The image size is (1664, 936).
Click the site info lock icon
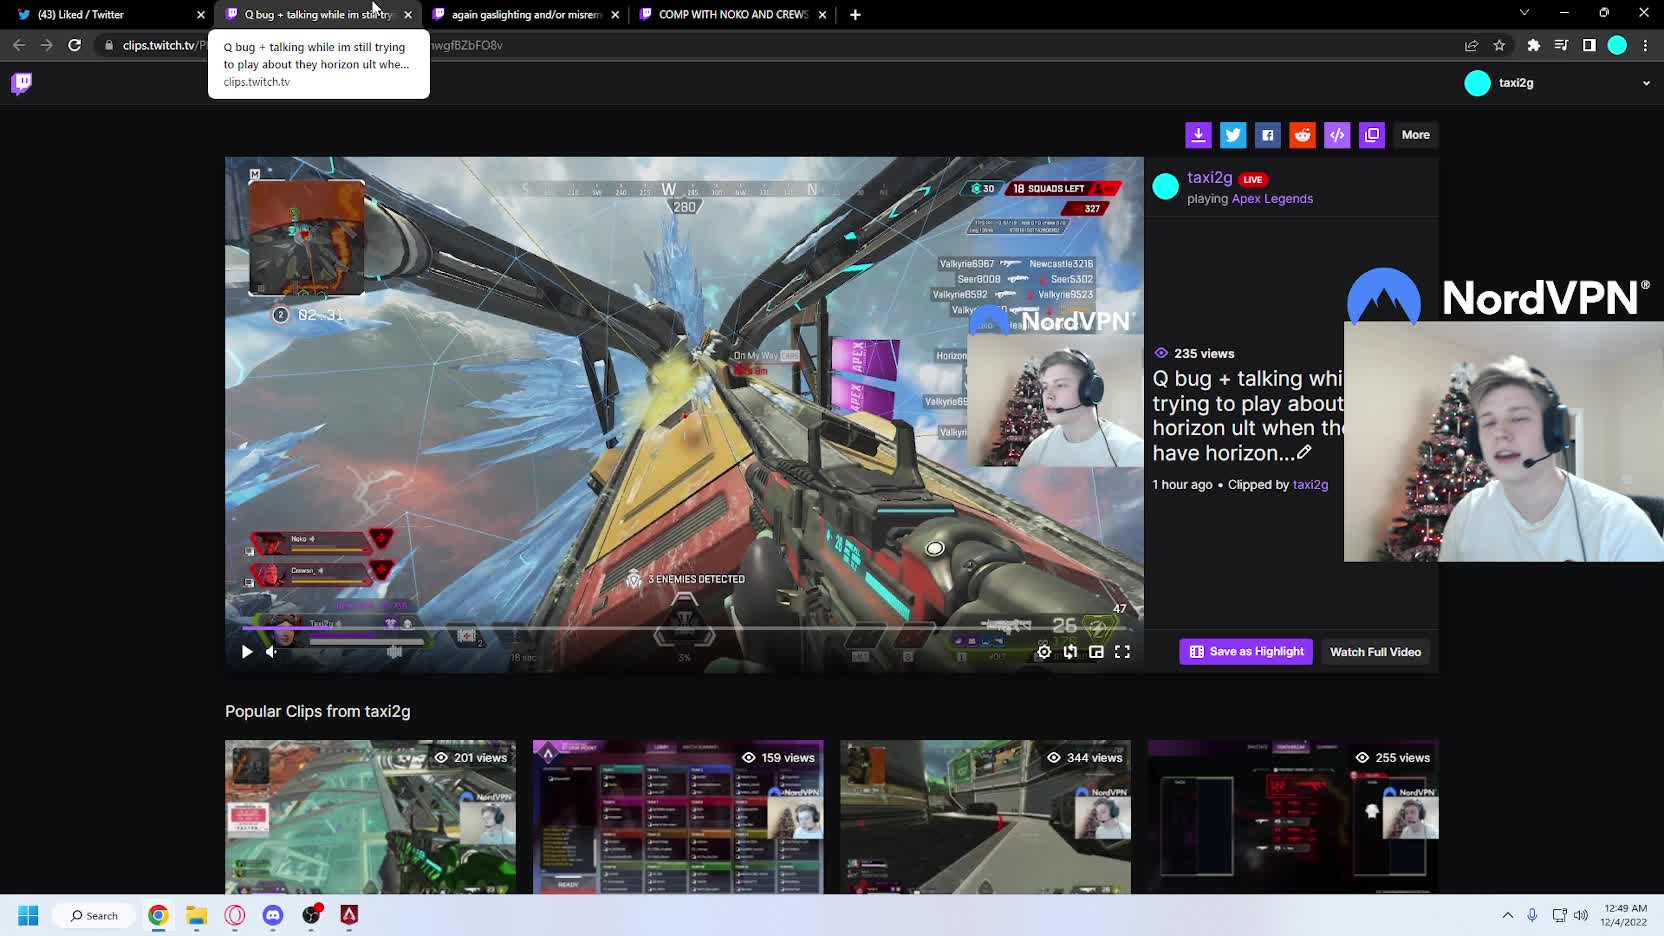point(109,45)
